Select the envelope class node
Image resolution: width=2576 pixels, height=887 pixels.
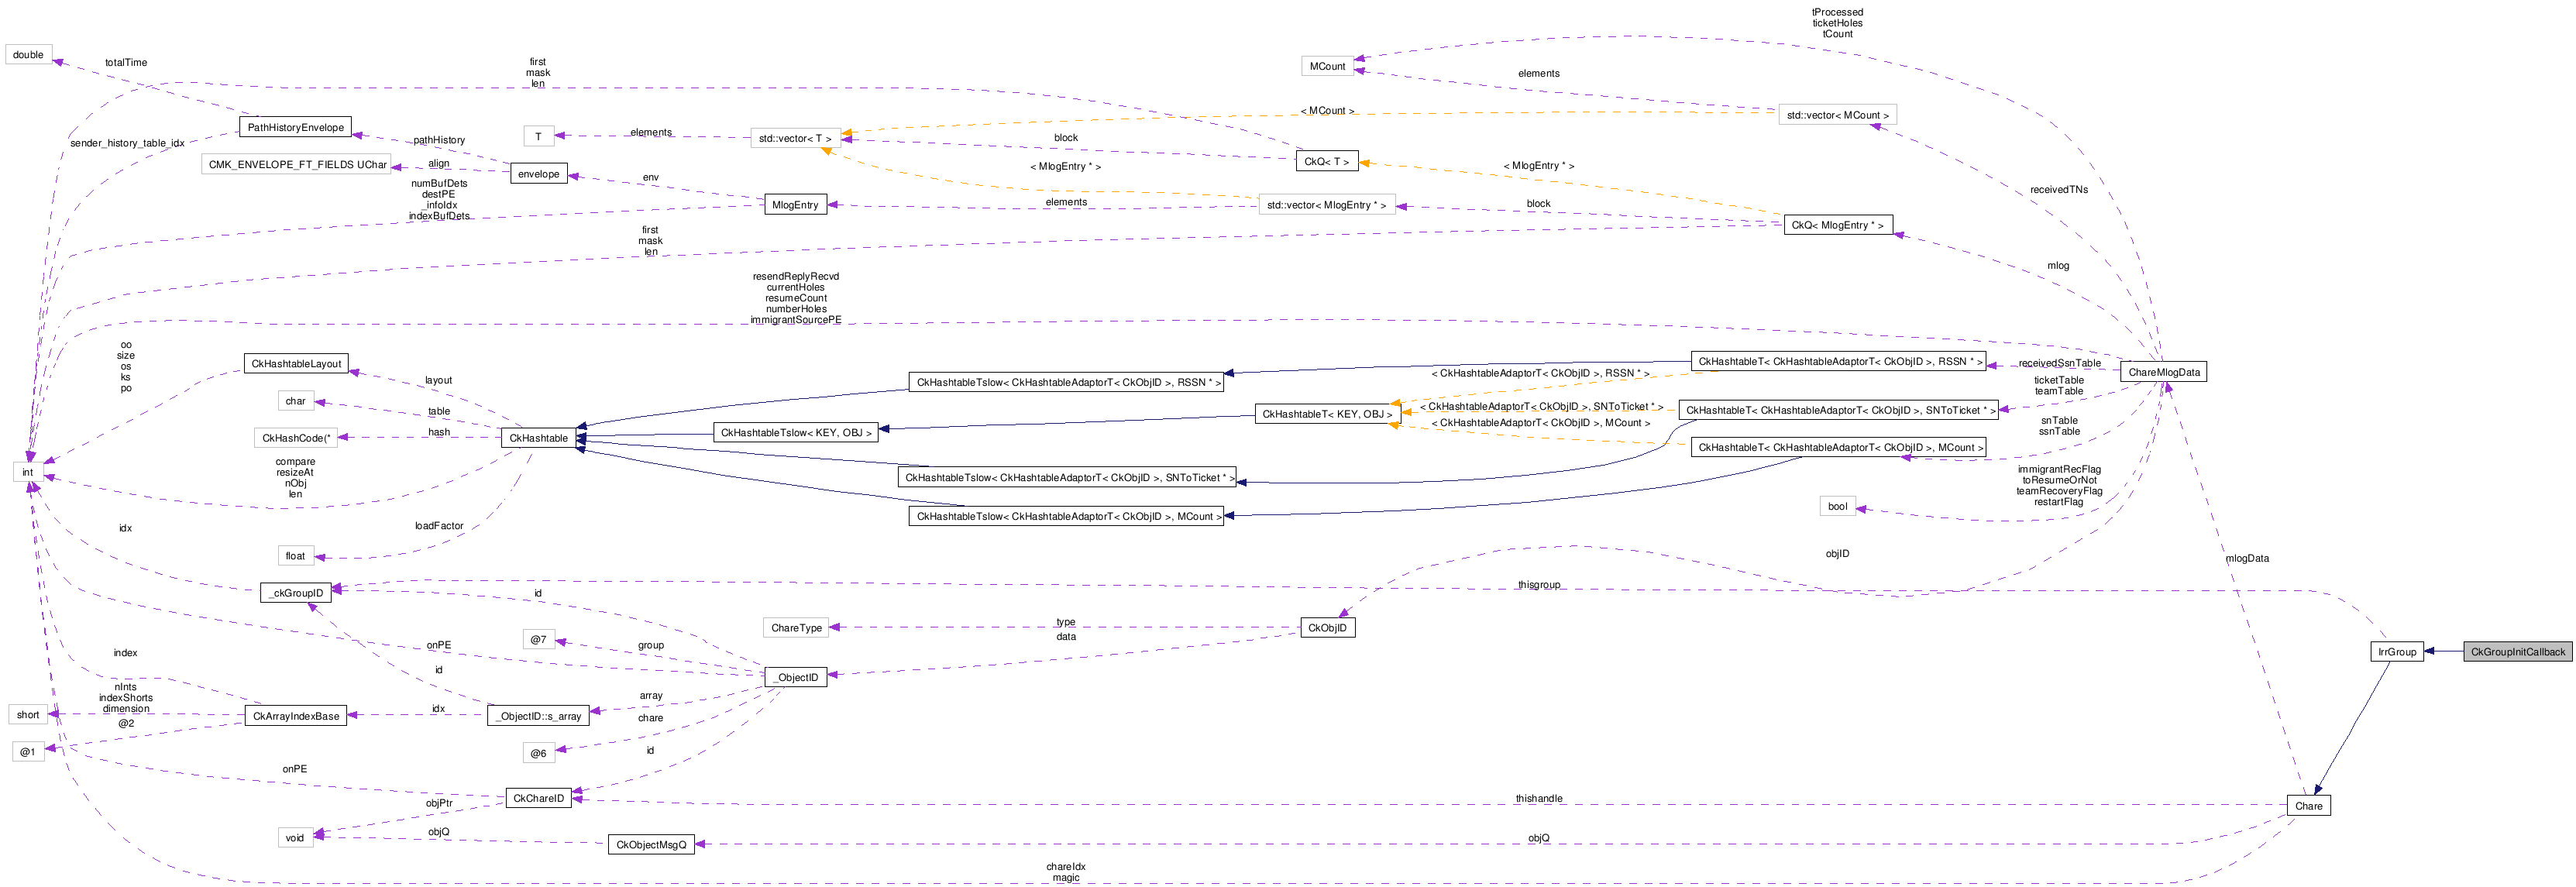tap(538, 174)
